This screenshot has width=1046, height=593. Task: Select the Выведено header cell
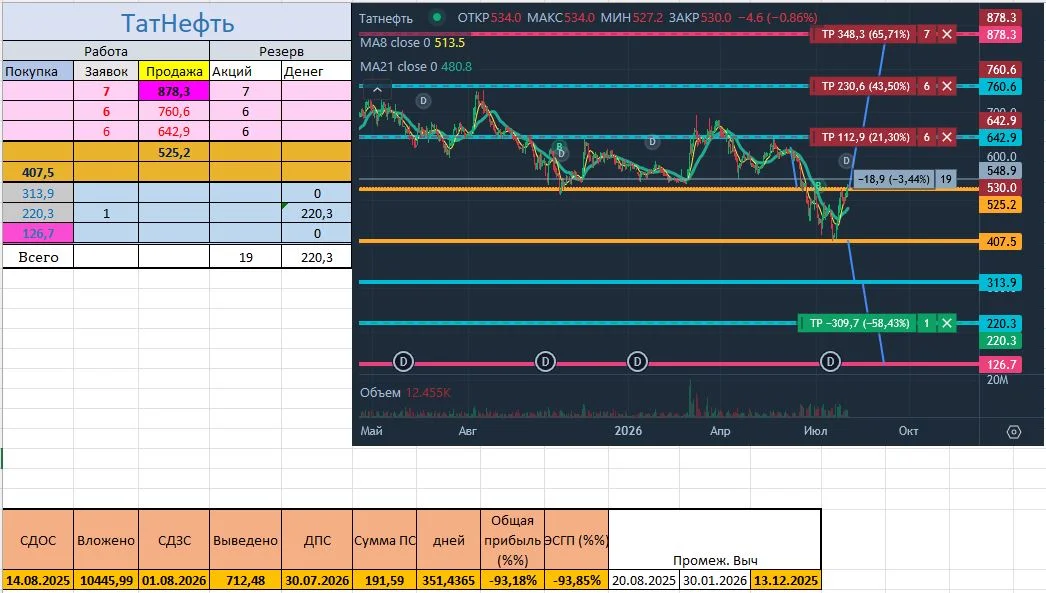(x=245, y=540)
